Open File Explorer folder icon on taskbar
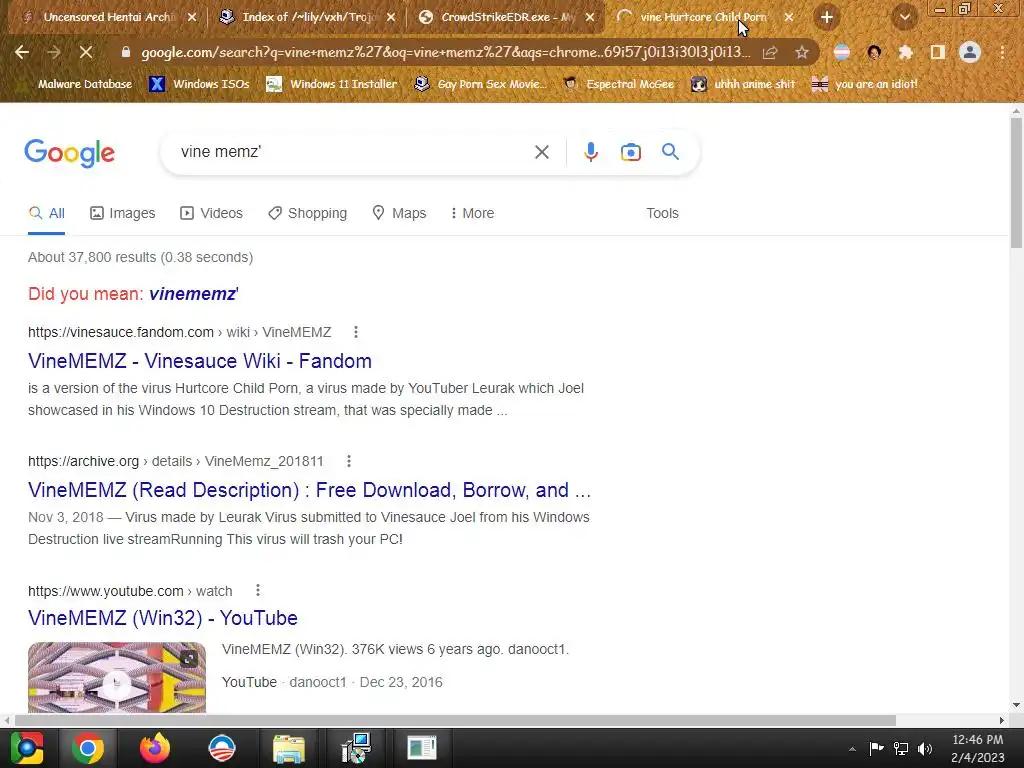The image size is (1024, 768). tap(289, 748)
